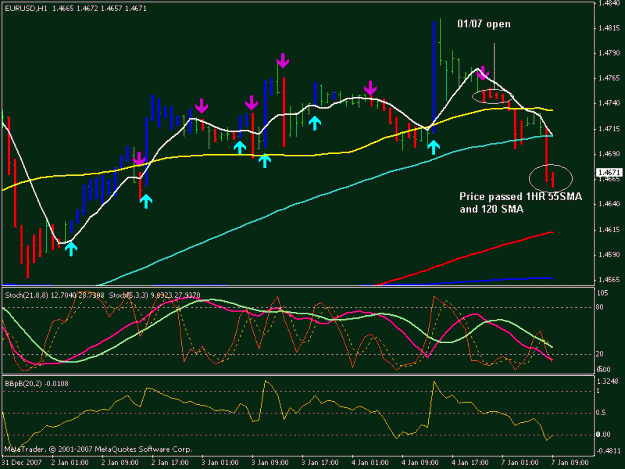The height and width of the screenshot is (469, 625).
Task: Click the 1.4765 price axis label
Action: 609,78
